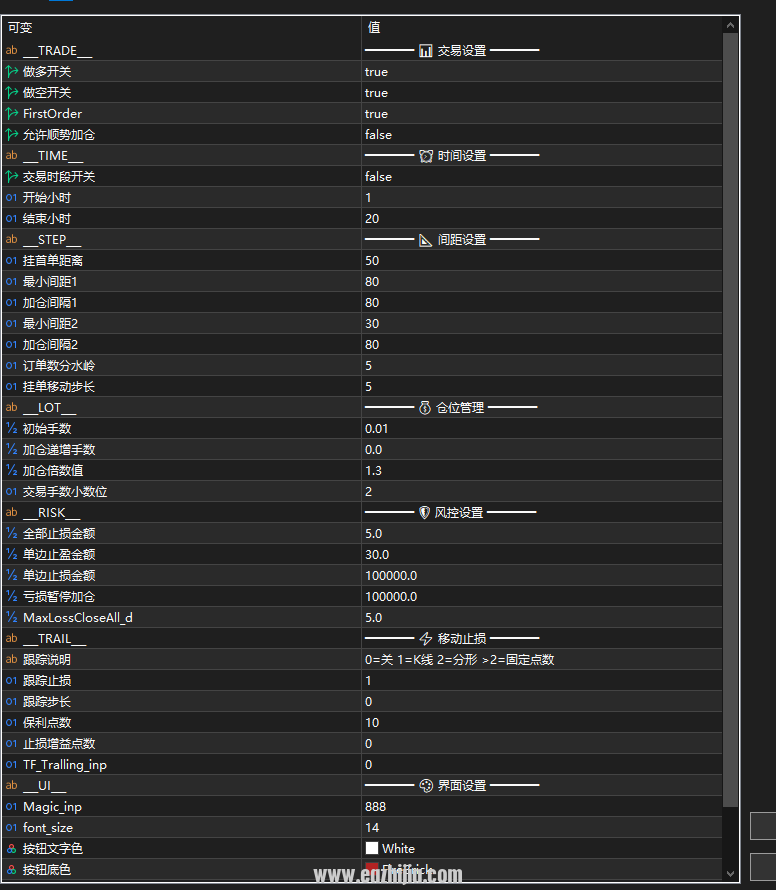Click the integer 01 icon beside Magic_inp
Image resolution: width=776 pixels, height=890 pixels.
tap(11, 807)
